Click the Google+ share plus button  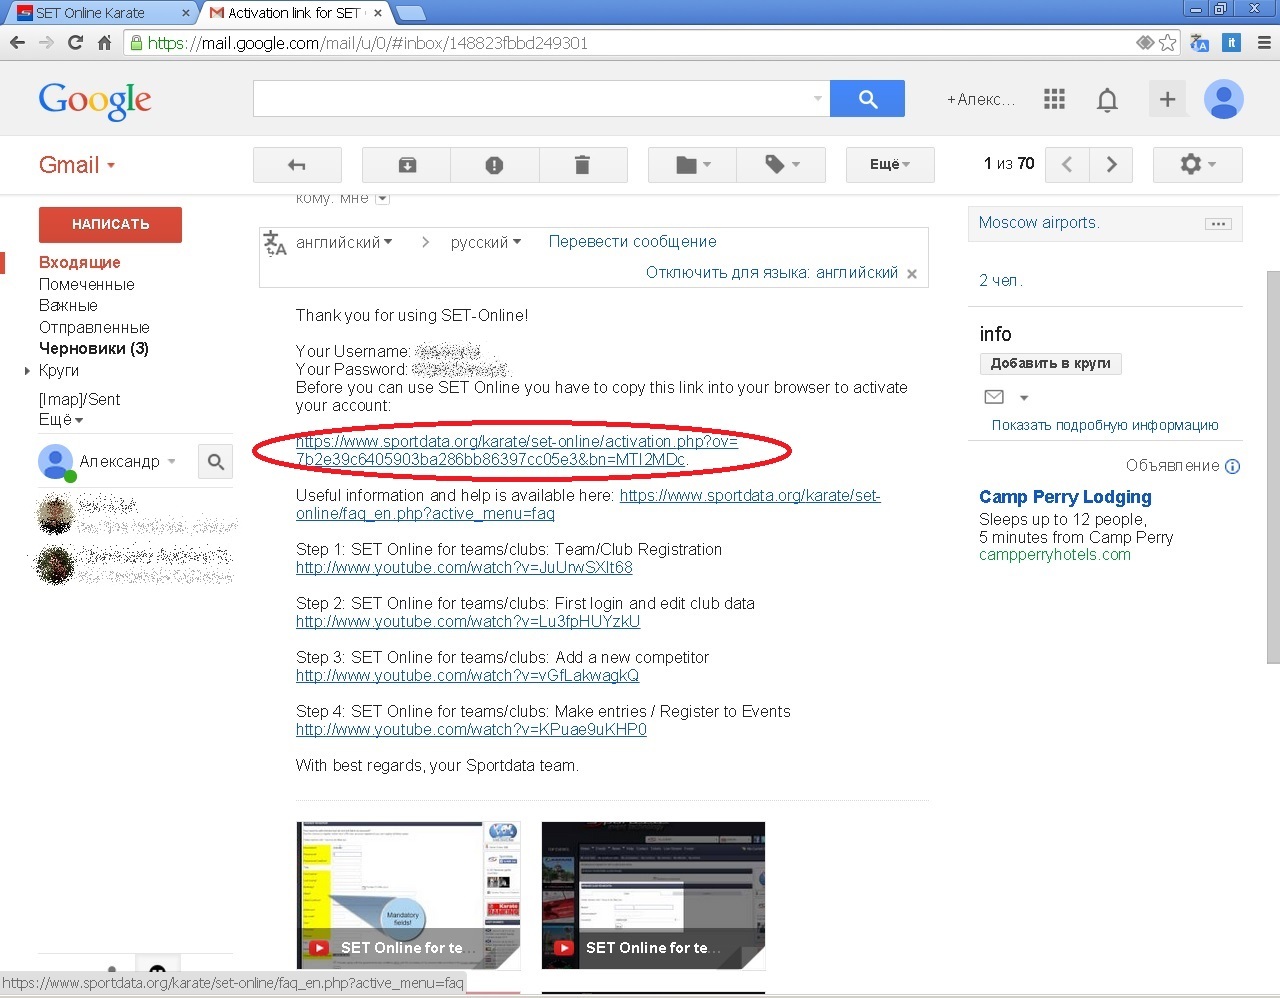tap(1167, 99)
